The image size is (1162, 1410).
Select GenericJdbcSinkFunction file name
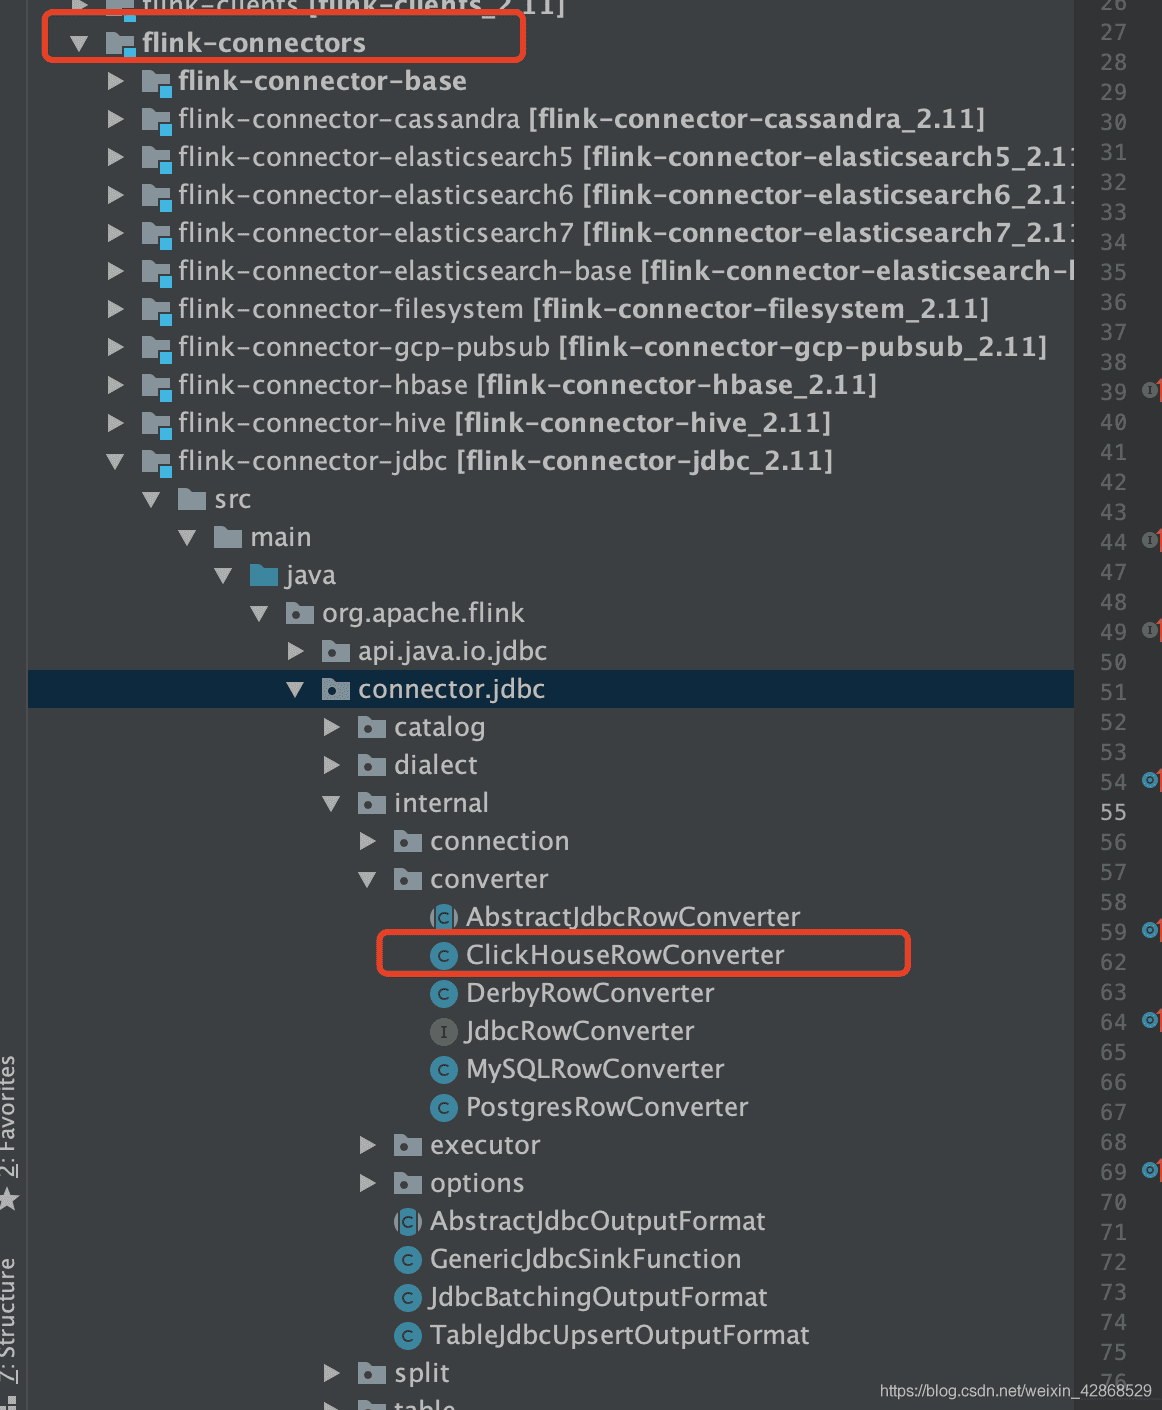point(586,1259)
